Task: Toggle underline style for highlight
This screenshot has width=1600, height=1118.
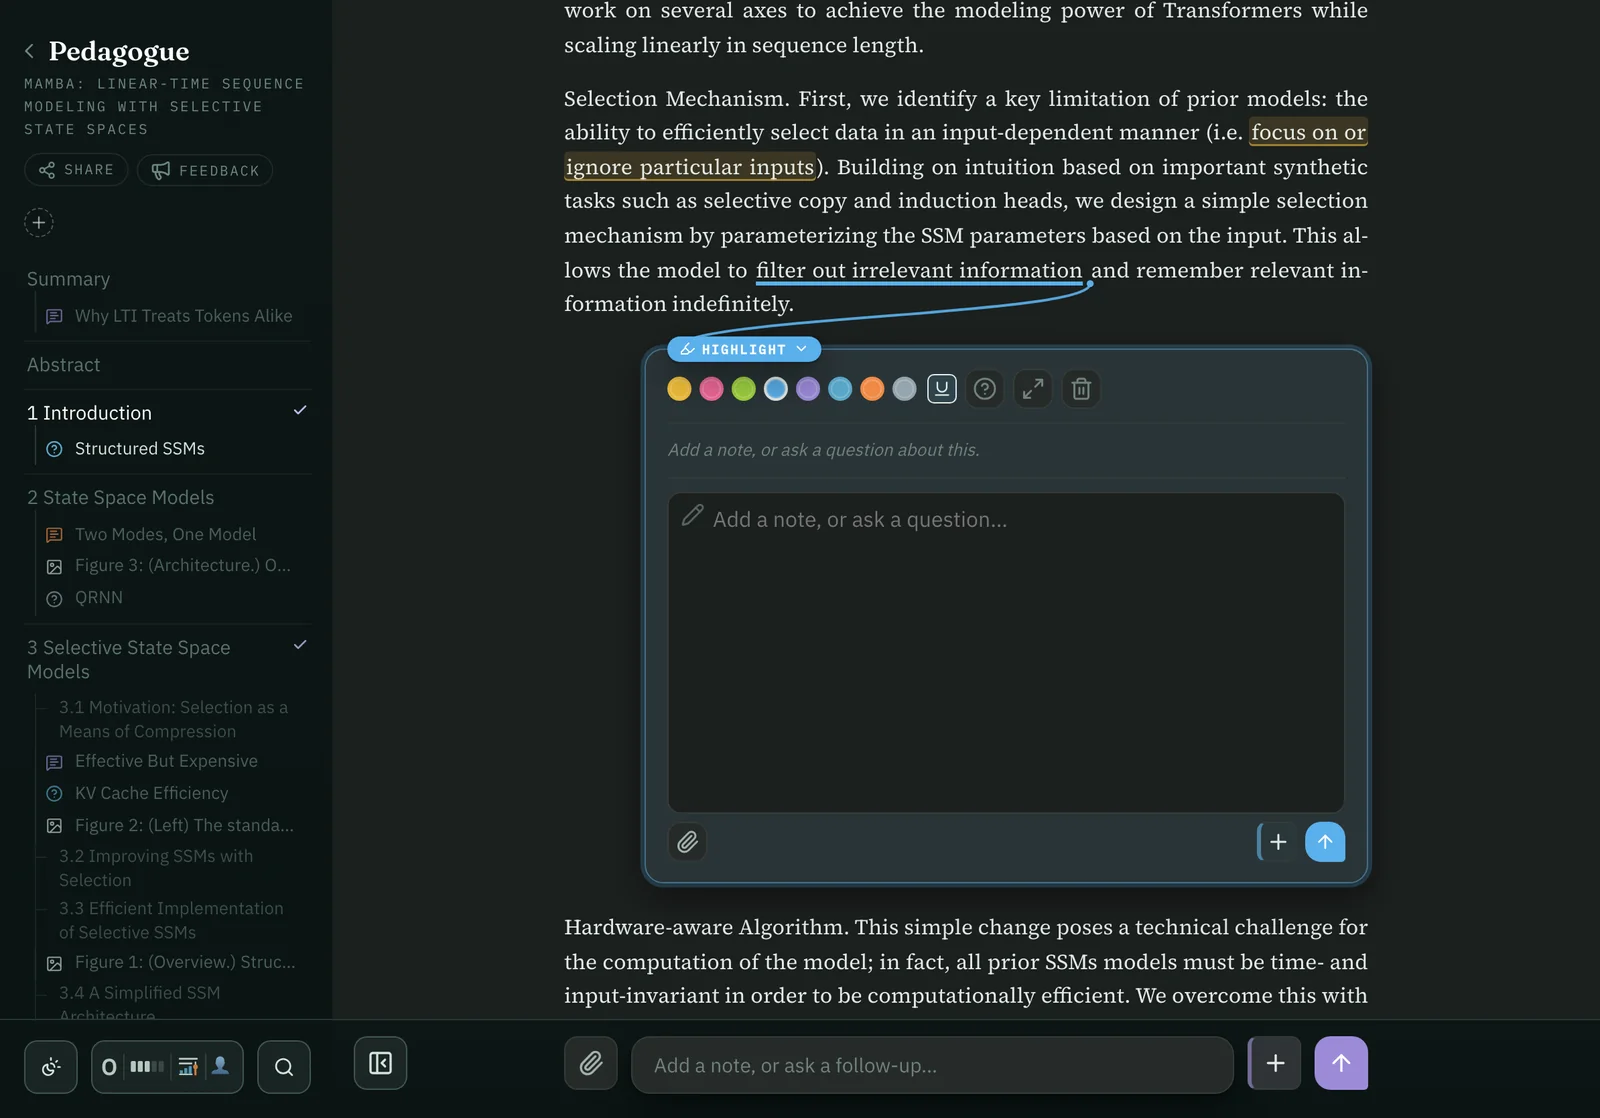Action: click(x=942, y=389)
